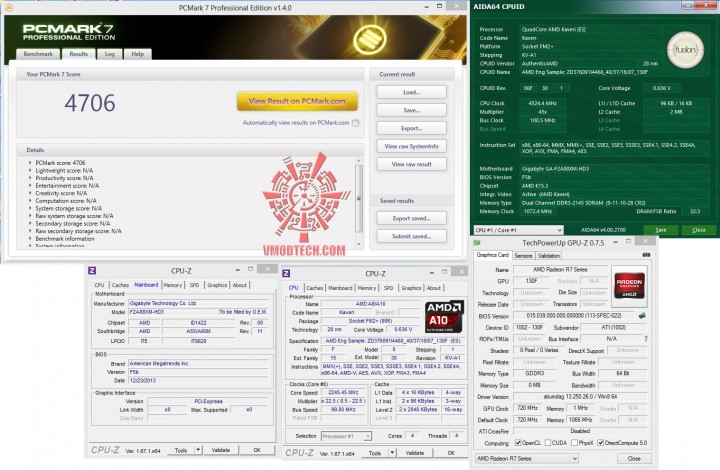
Task: Toggle the CUDA checkbox in GPU-Z
Action: pos(548,443)
